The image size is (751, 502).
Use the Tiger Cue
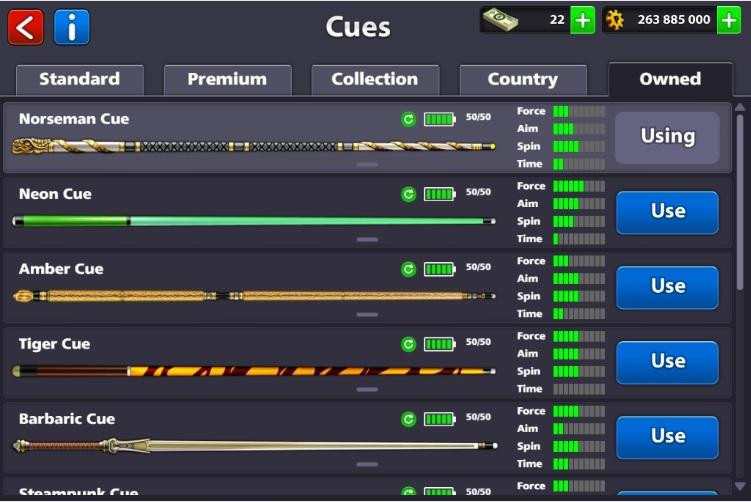pyautogui.click(x=668, y=362)
